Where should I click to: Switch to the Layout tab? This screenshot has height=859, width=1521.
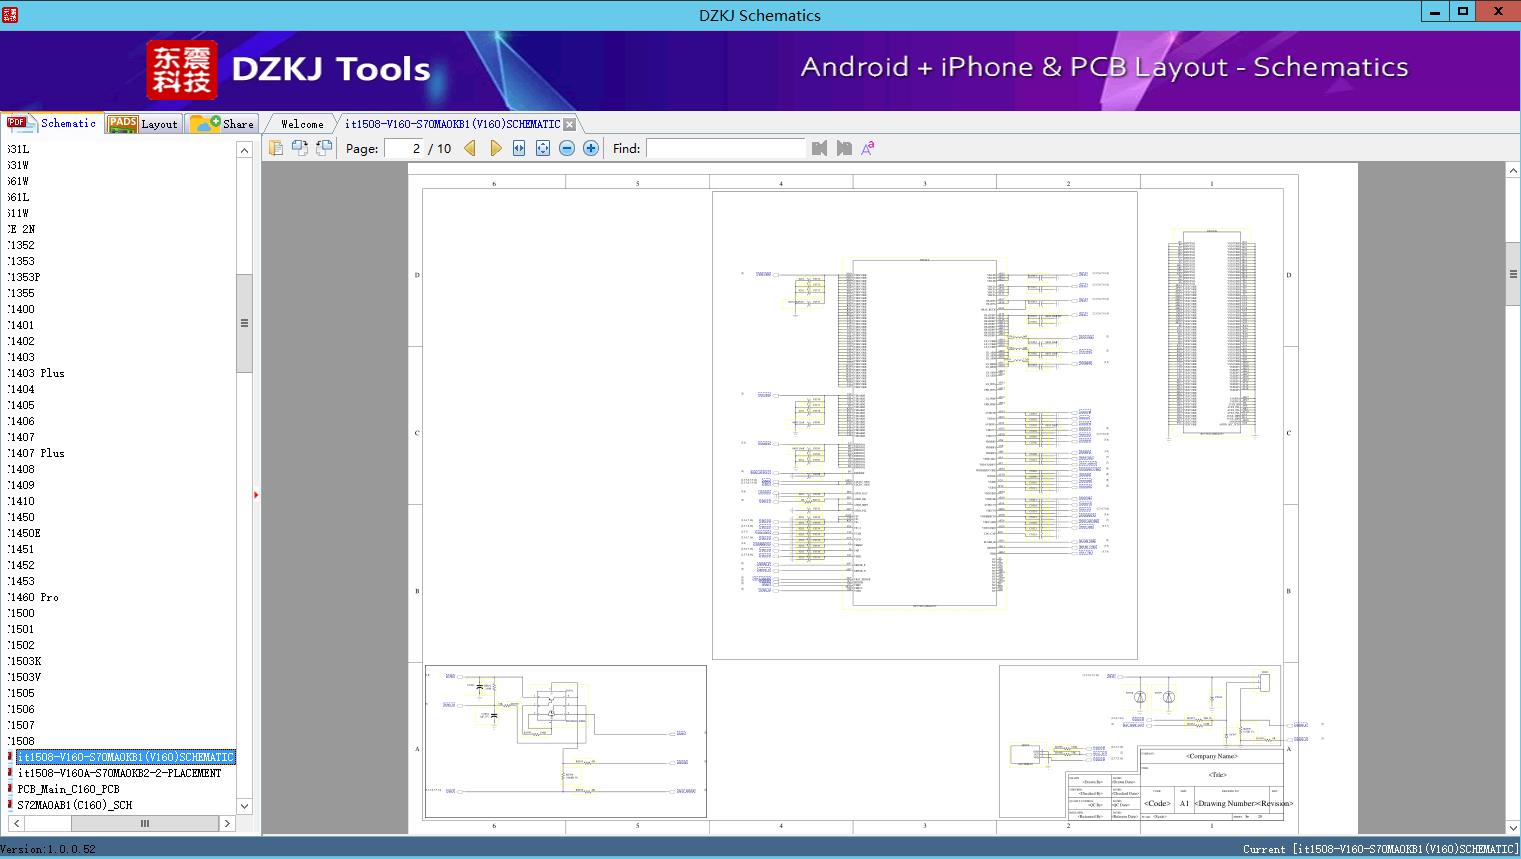pyautogui.click(x=143, y=124)
